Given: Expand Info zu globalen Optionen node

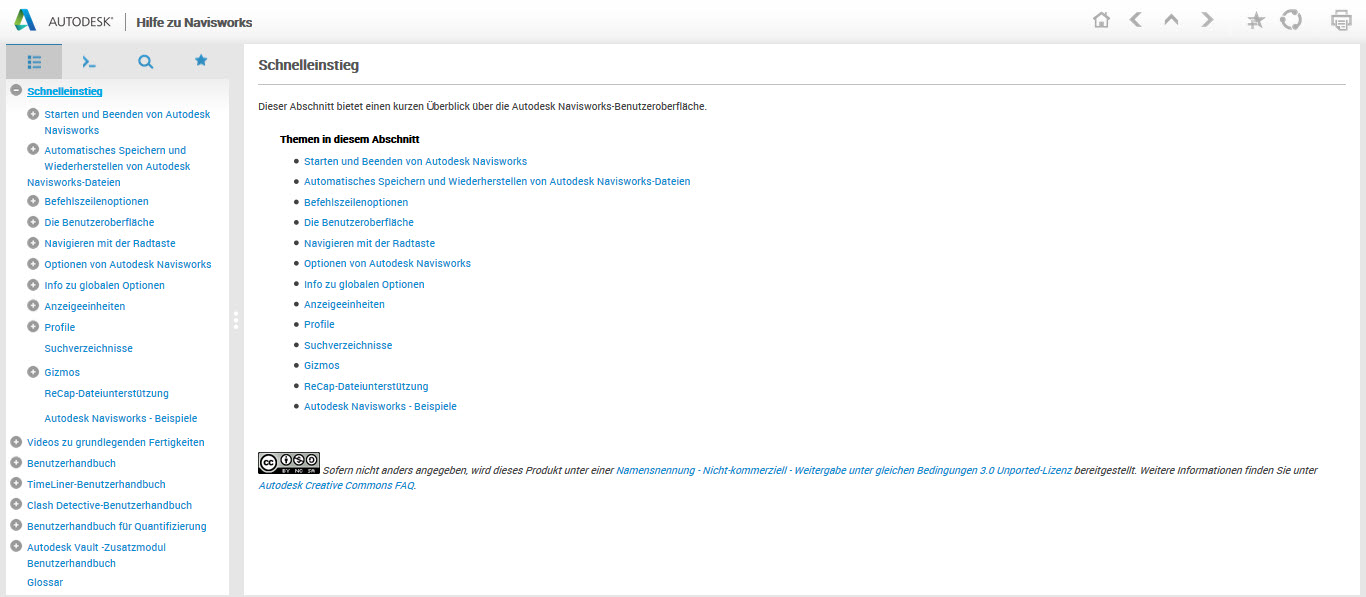Looking at the screenshot, I should 33,285.
